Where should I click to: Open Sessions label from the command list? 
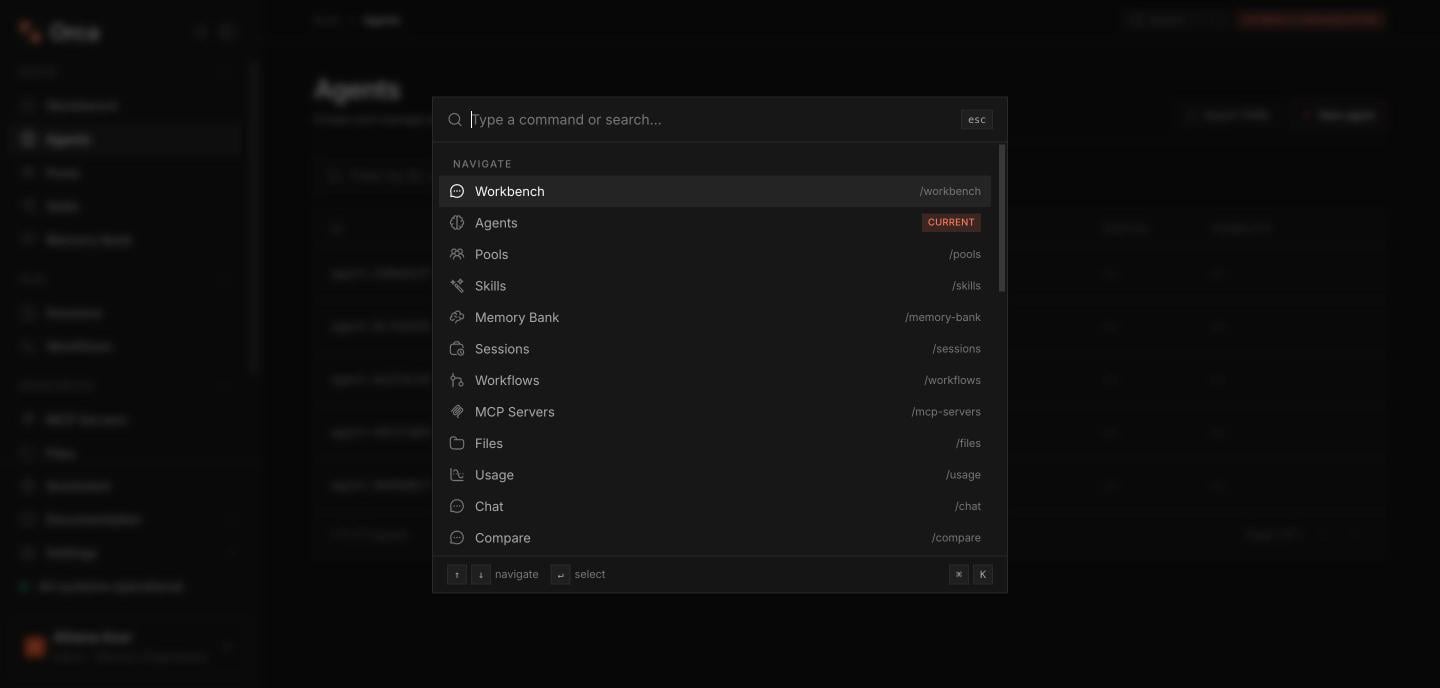point(502,349)
